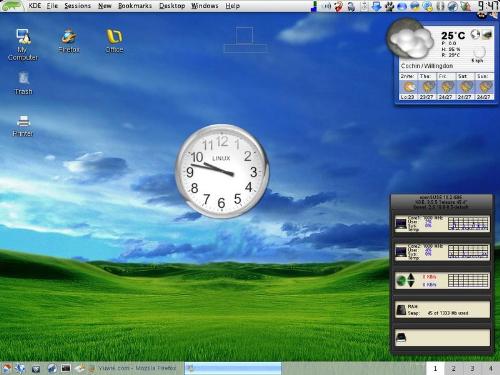Open the Bookmarks menu

(135, 6)
